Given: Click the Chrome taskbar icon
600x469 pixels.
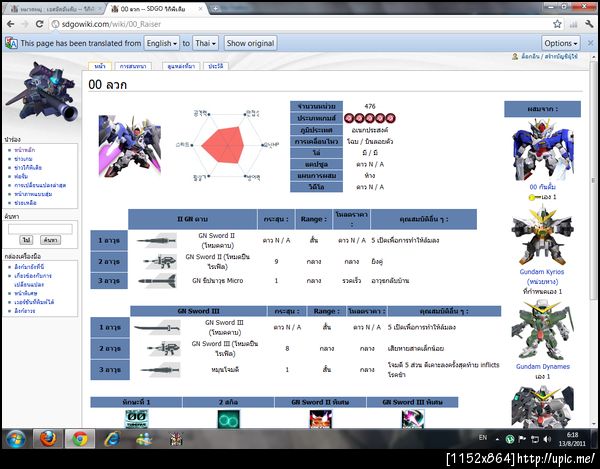Looking at the screenshot, I should [80, 439].
